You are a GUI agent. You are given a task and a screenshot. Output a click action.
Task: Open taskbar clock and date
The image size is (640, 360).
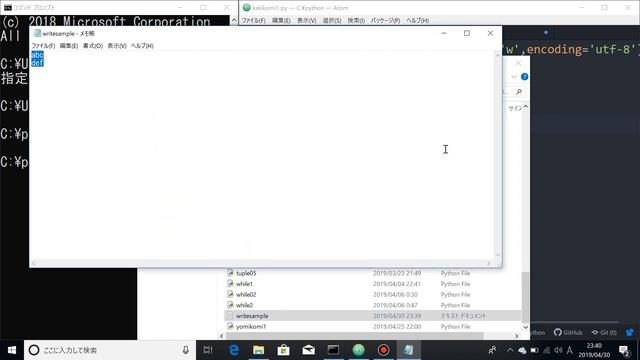tap(594, 350)
